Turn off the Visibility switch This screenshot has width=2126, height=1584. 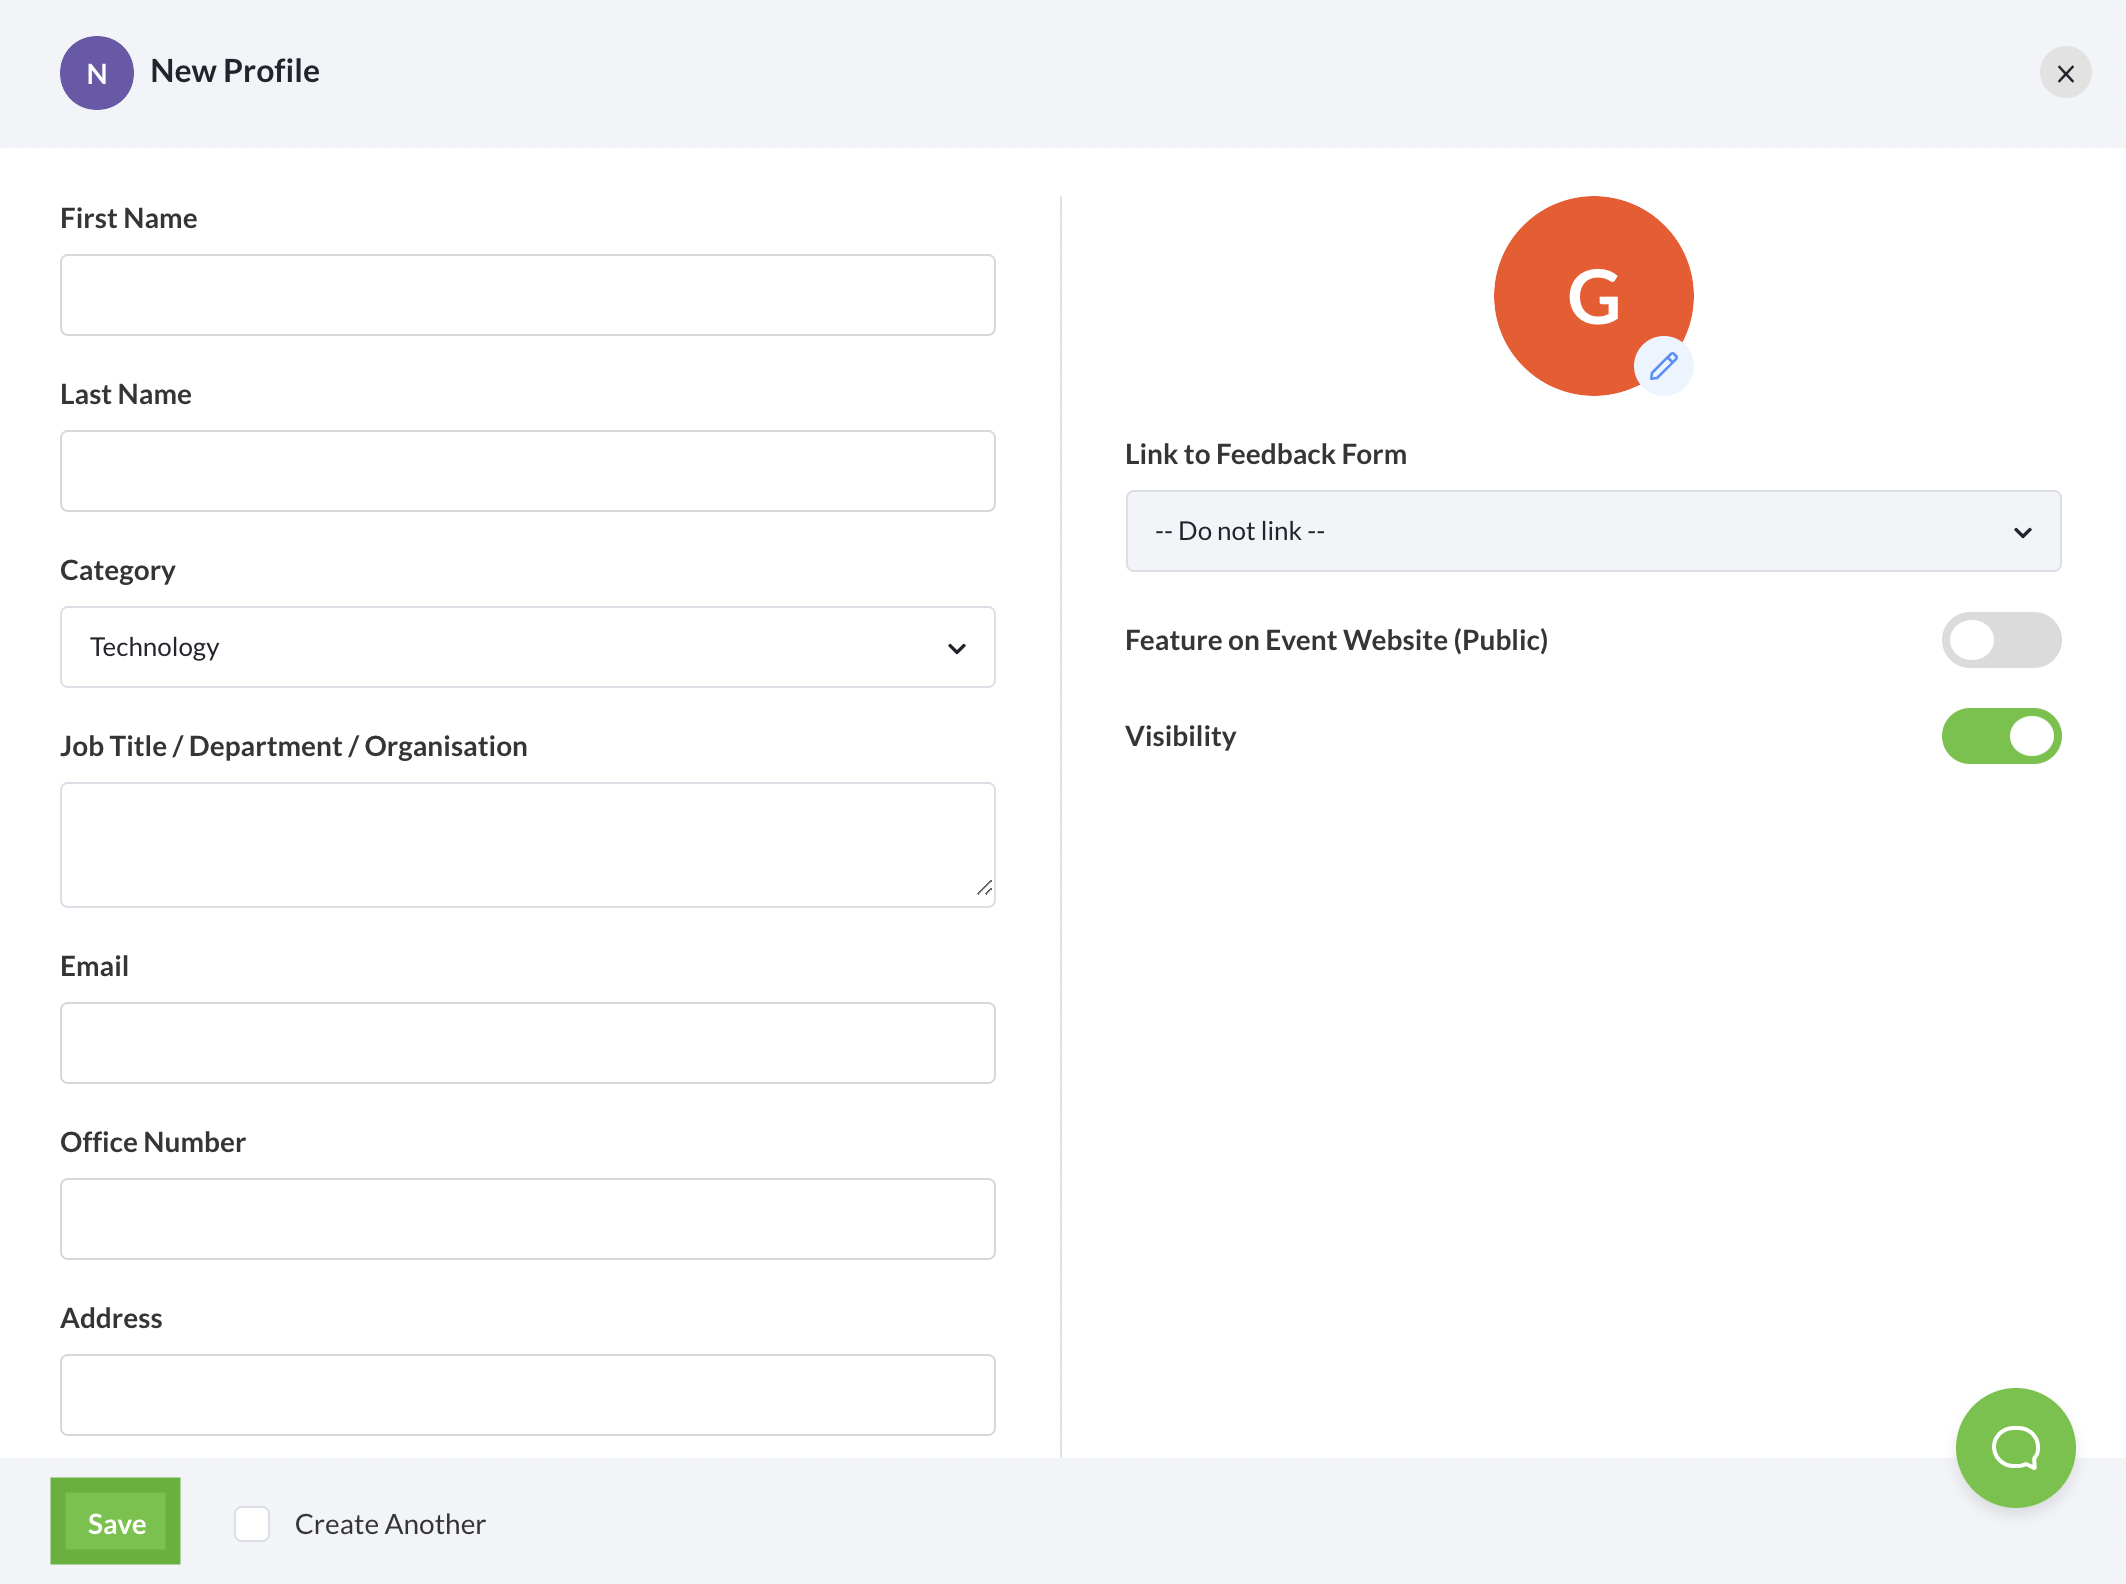pos(2001,736)
